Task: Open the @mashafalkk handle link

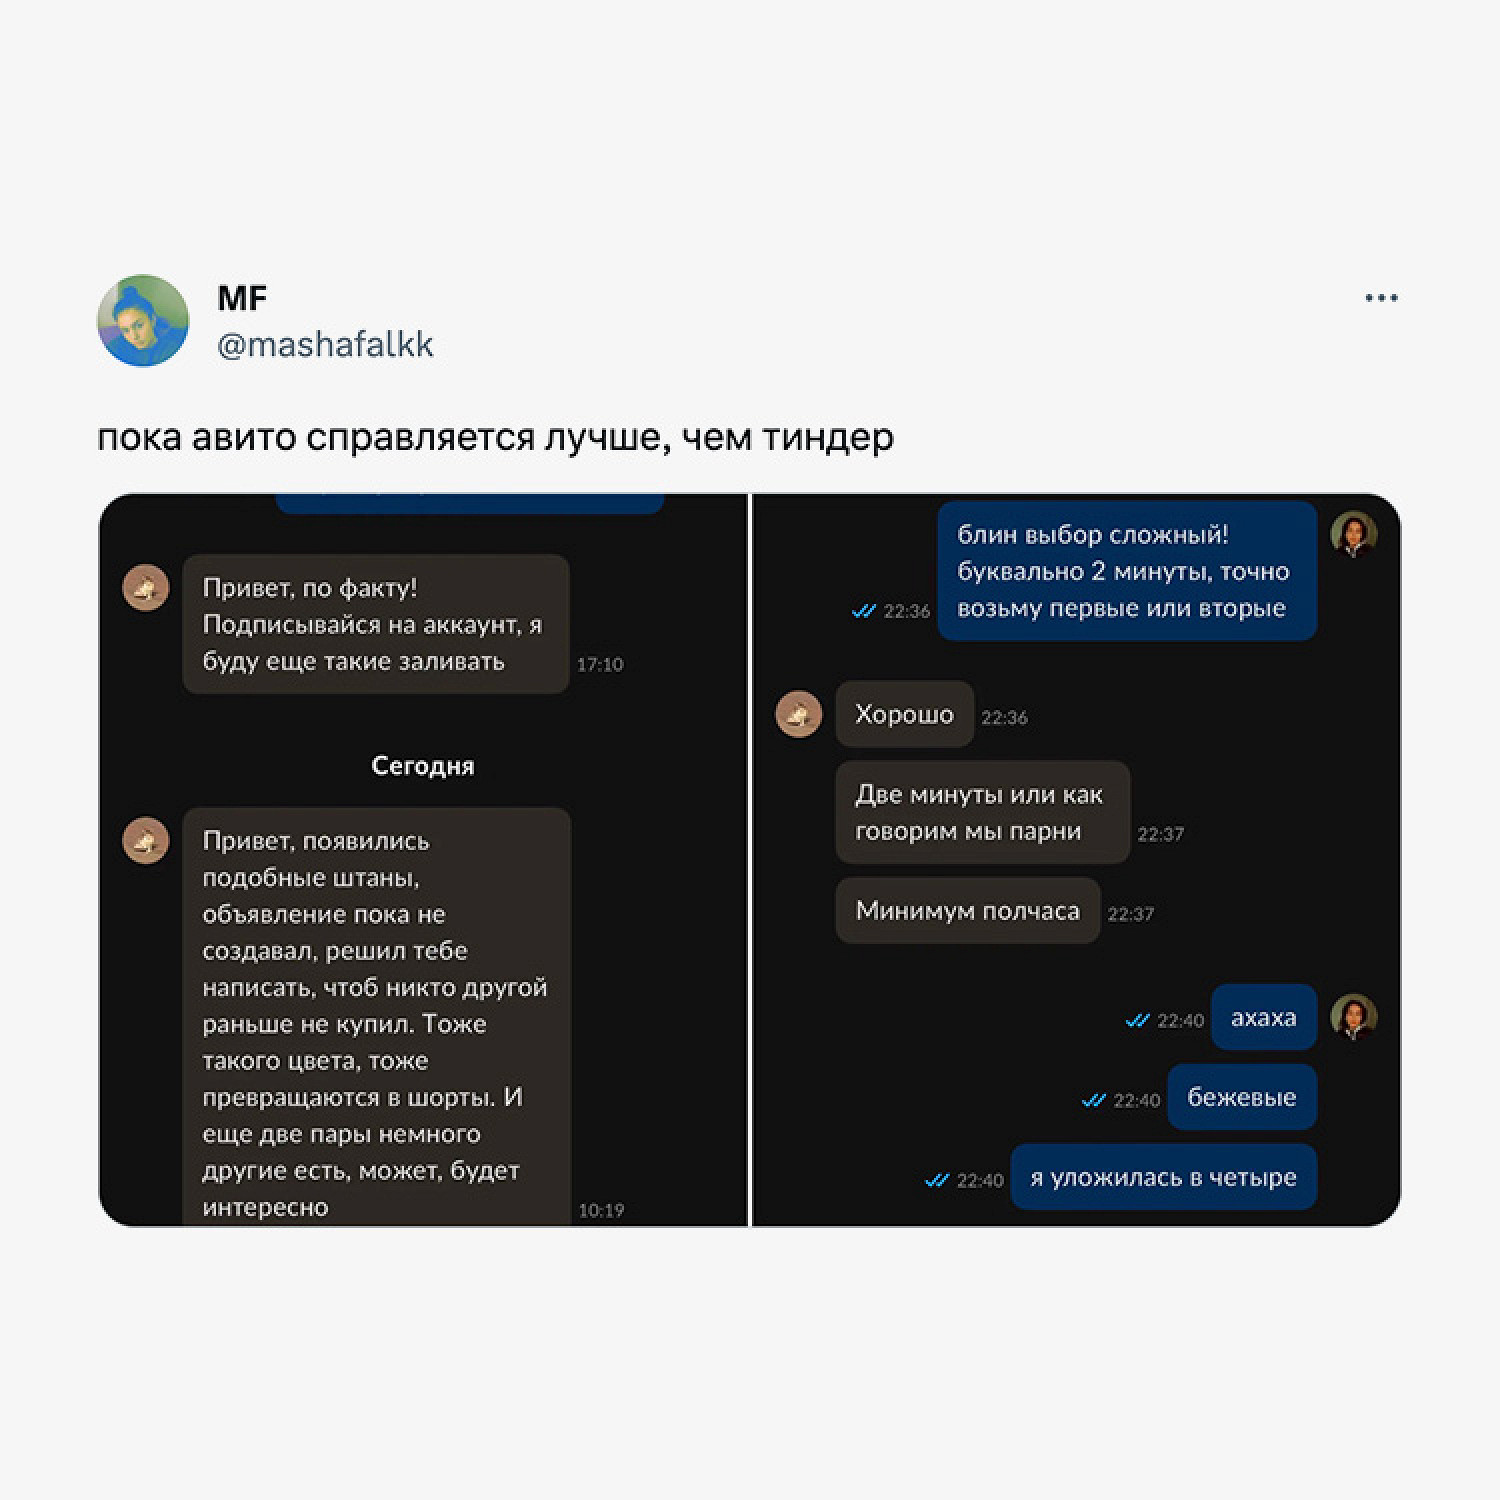Action: [325, 345]
